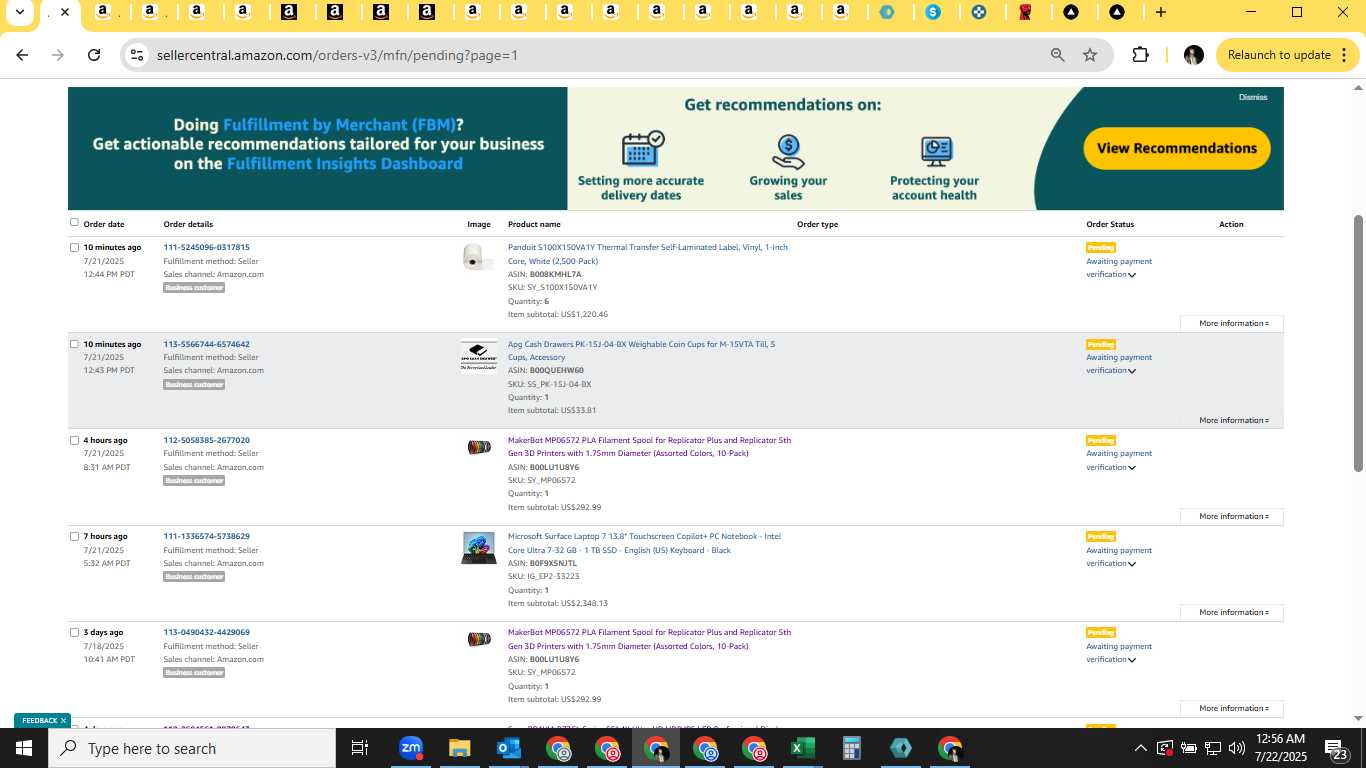Click the volume speaker tray icon
Screen dimensions: 1366x768
click(x=1237, y=748)
